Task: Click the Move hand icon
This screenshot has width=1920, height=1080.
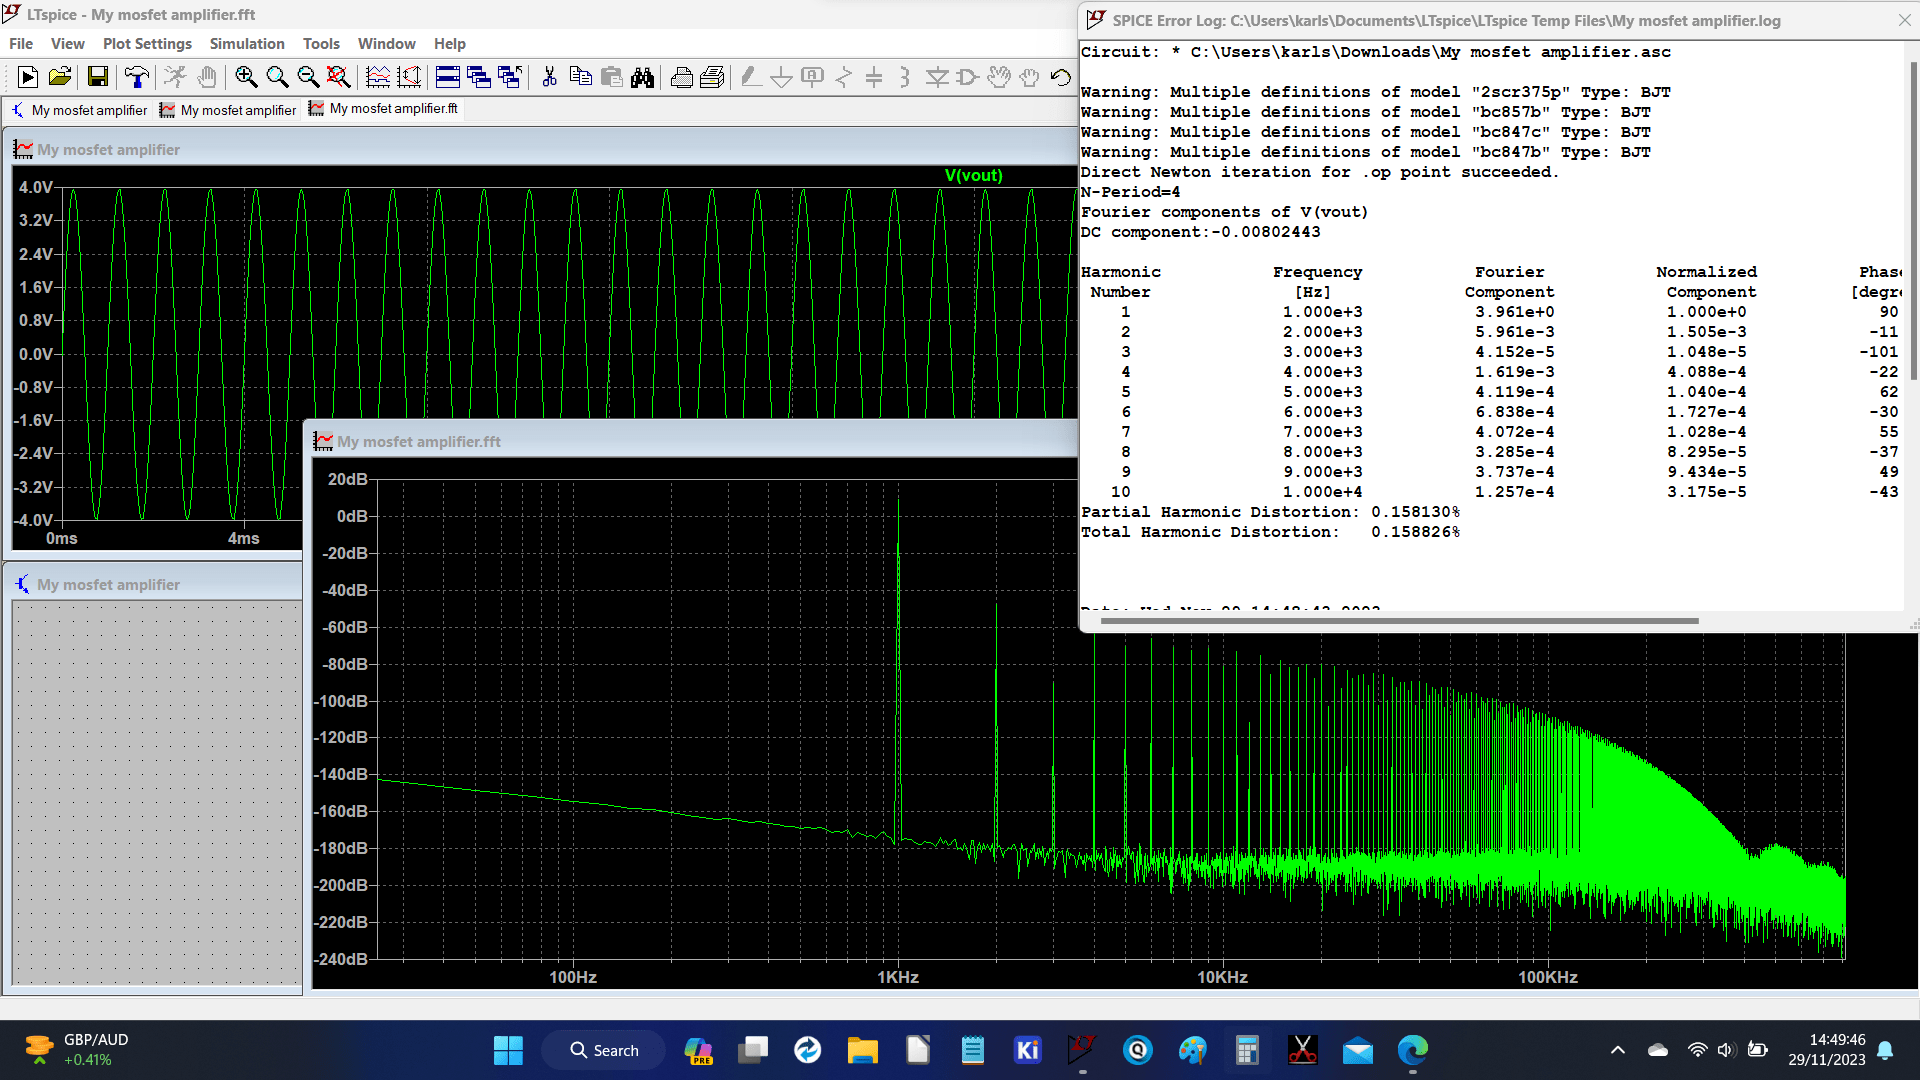Action: point(998,77)
